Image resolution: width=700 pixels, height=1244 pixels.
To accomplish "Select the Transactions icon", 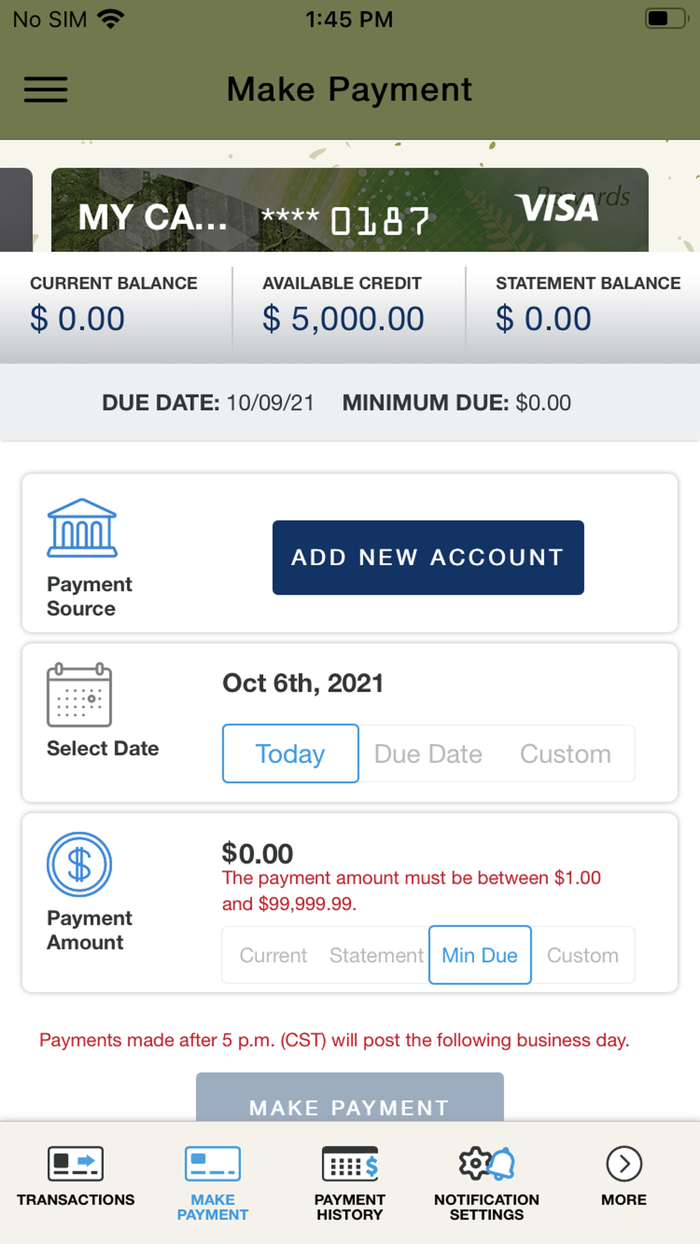I will (x=75, y=1163).
